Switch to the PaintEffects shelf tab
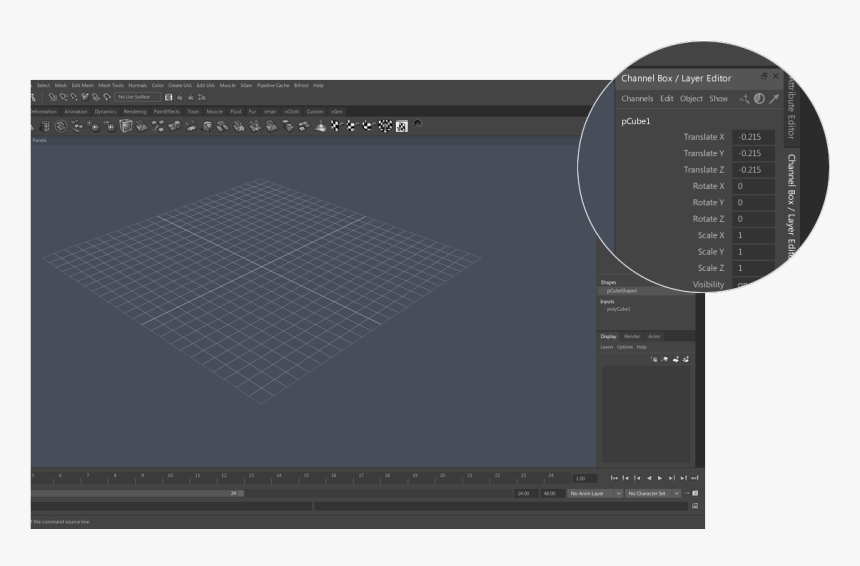The image size is (860, 566). 167,111
